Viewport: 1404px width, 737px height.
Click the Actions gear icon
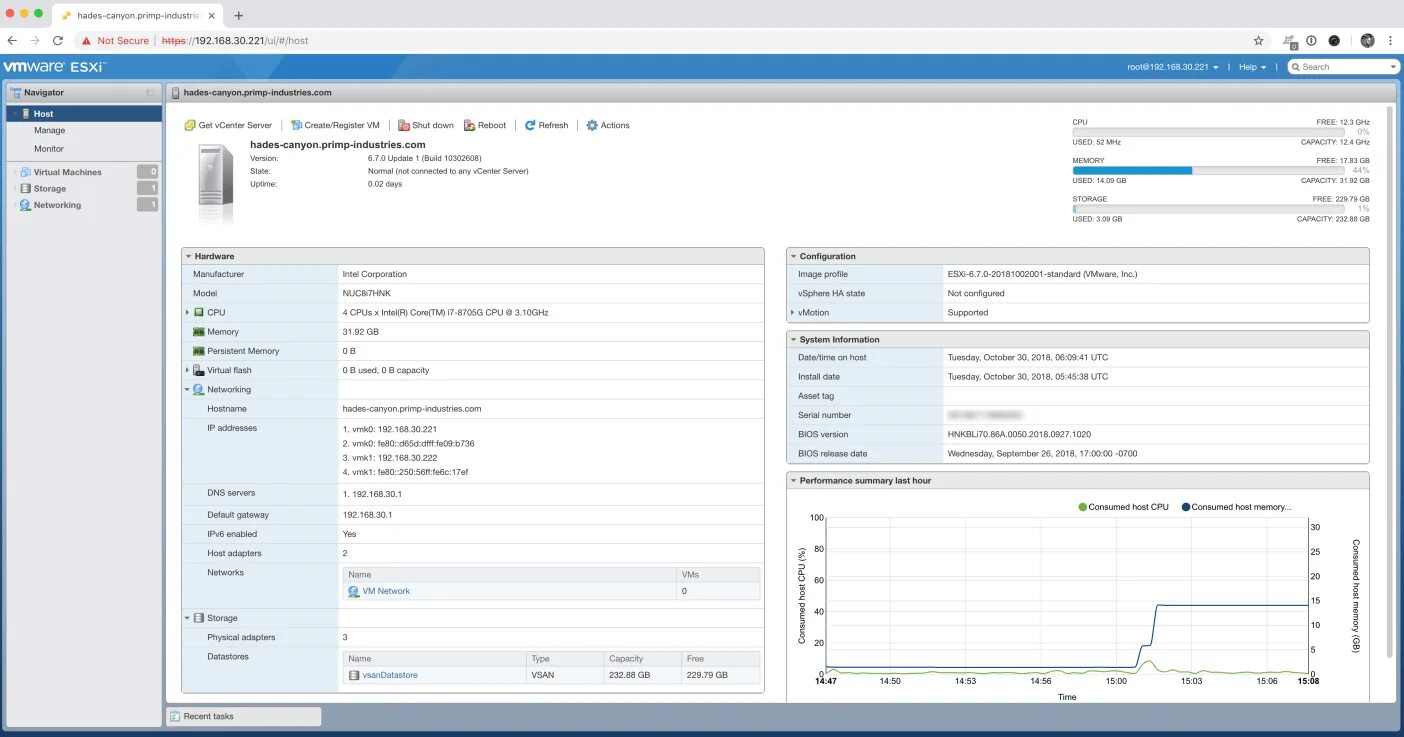click(592, 125)
